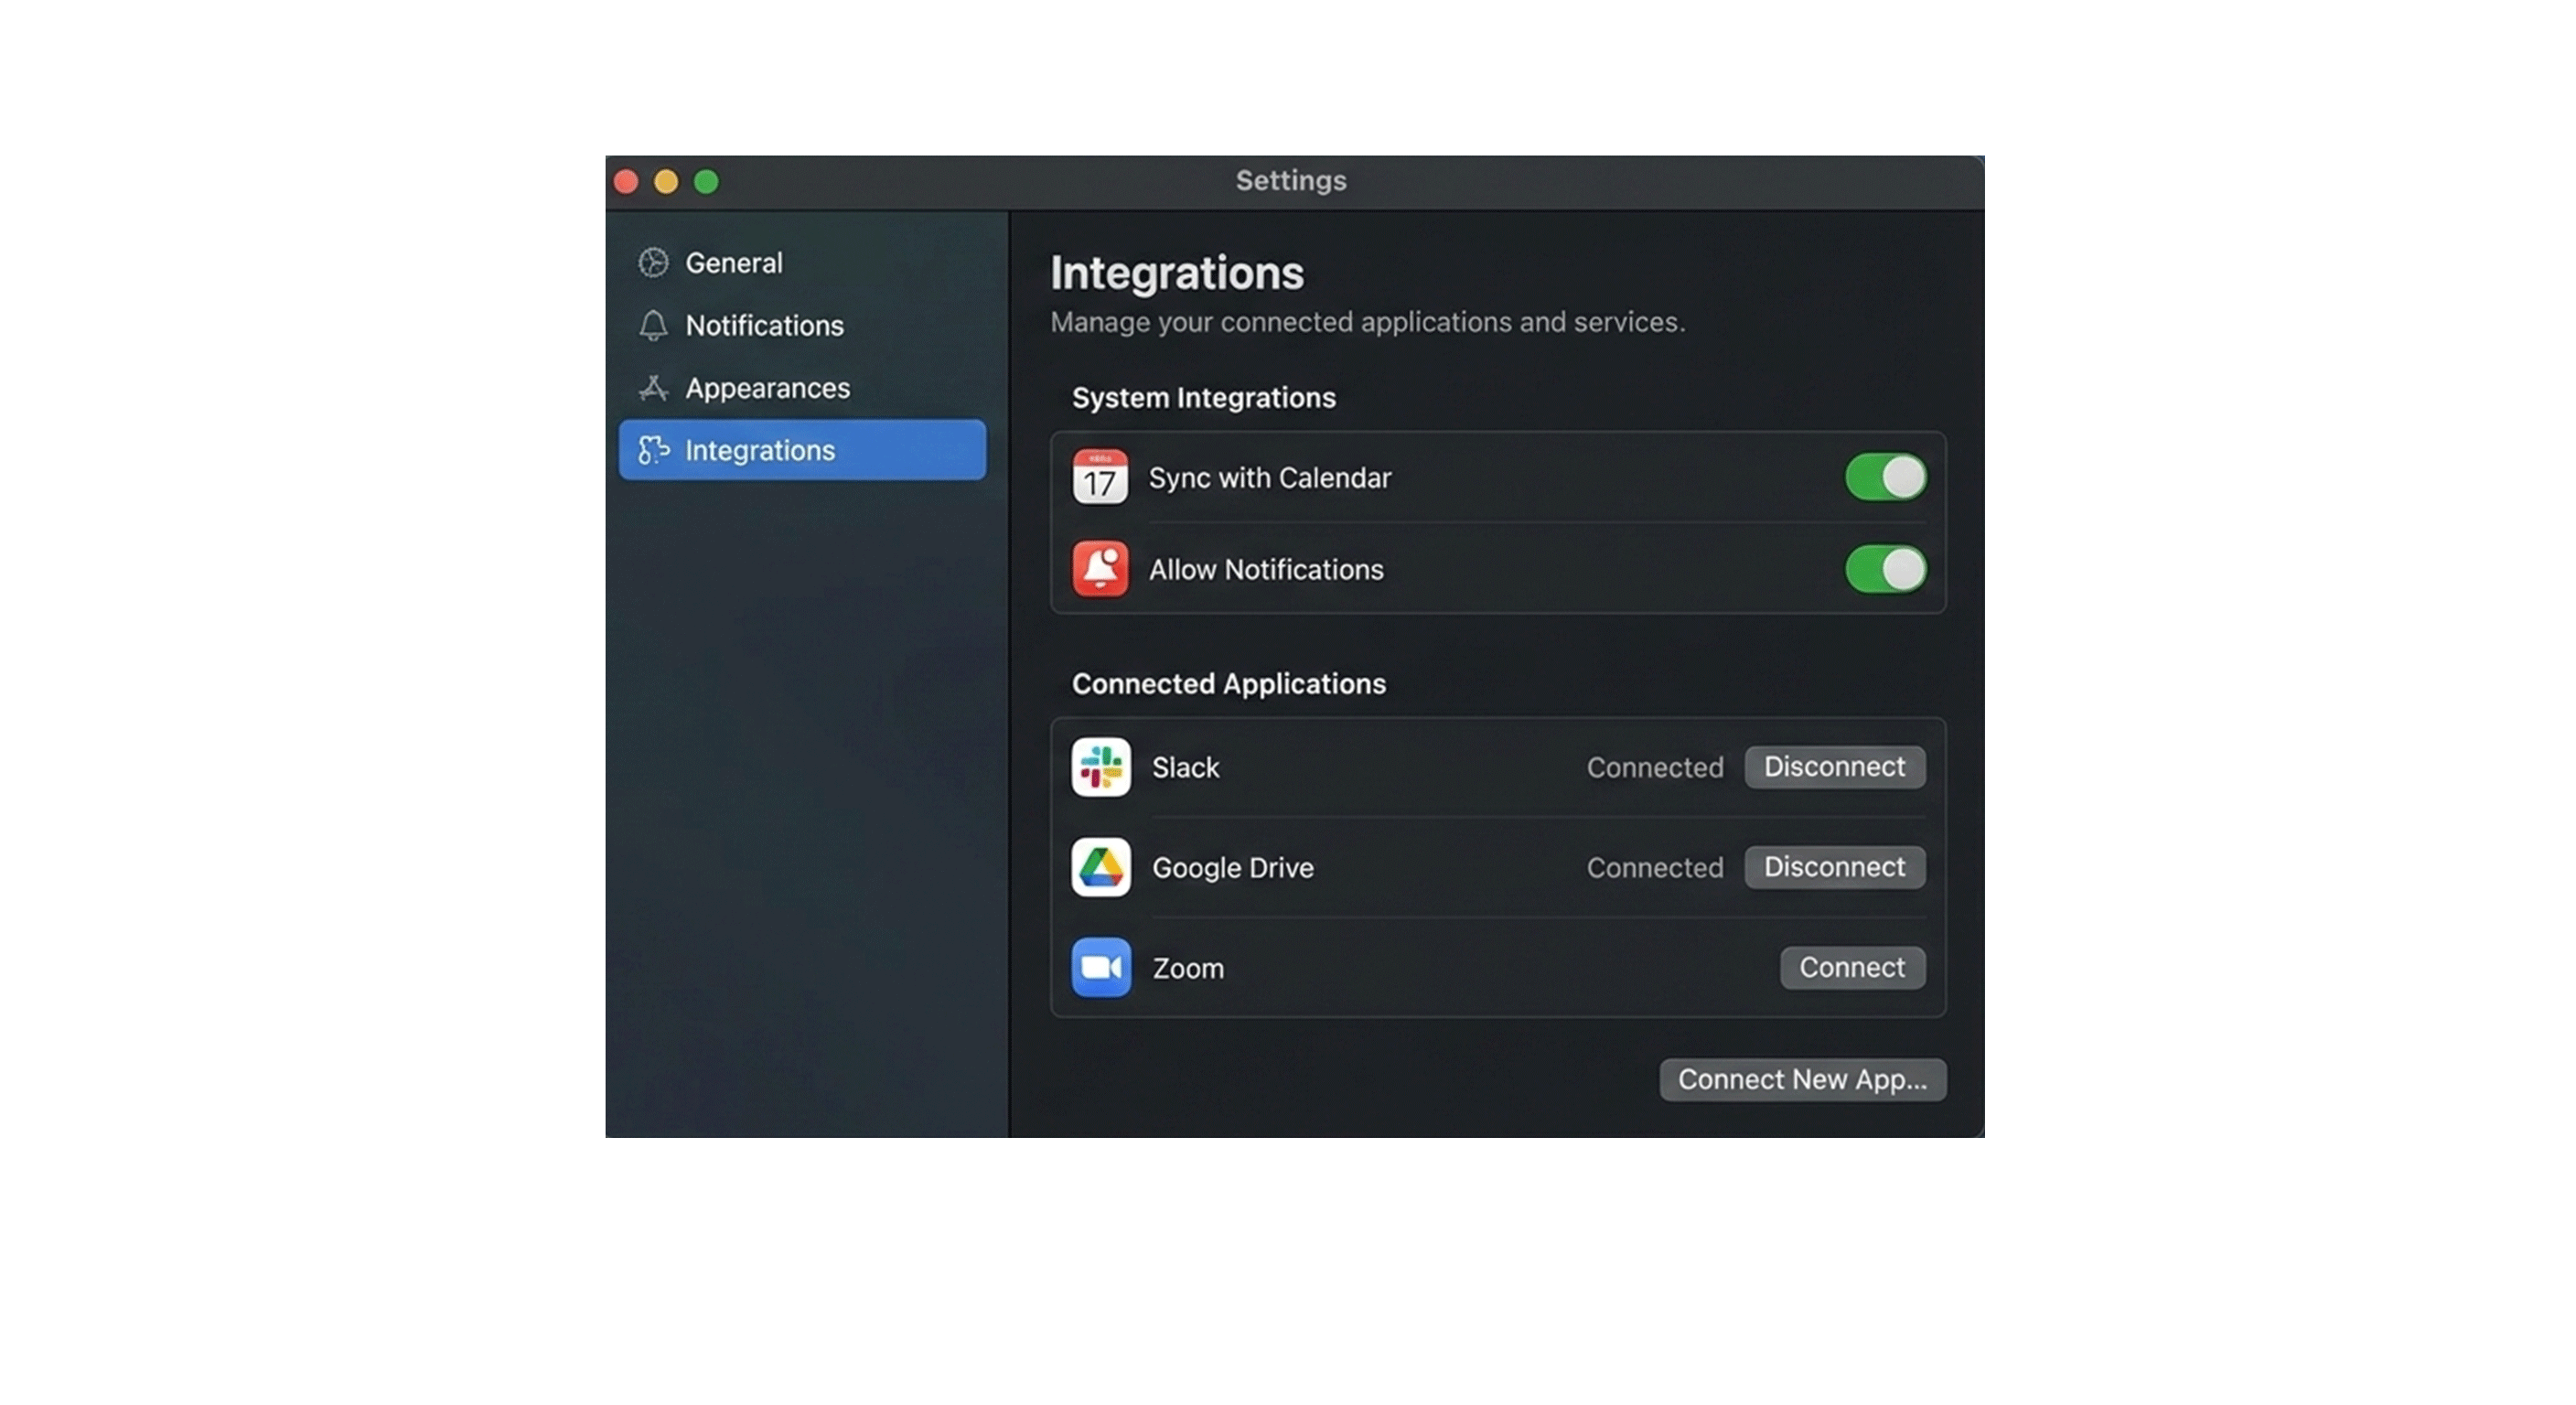The height and width of the screenshot is (1405, 2576).
Task: Click the Integrations sidebar icon
Action: click(653, 450)
